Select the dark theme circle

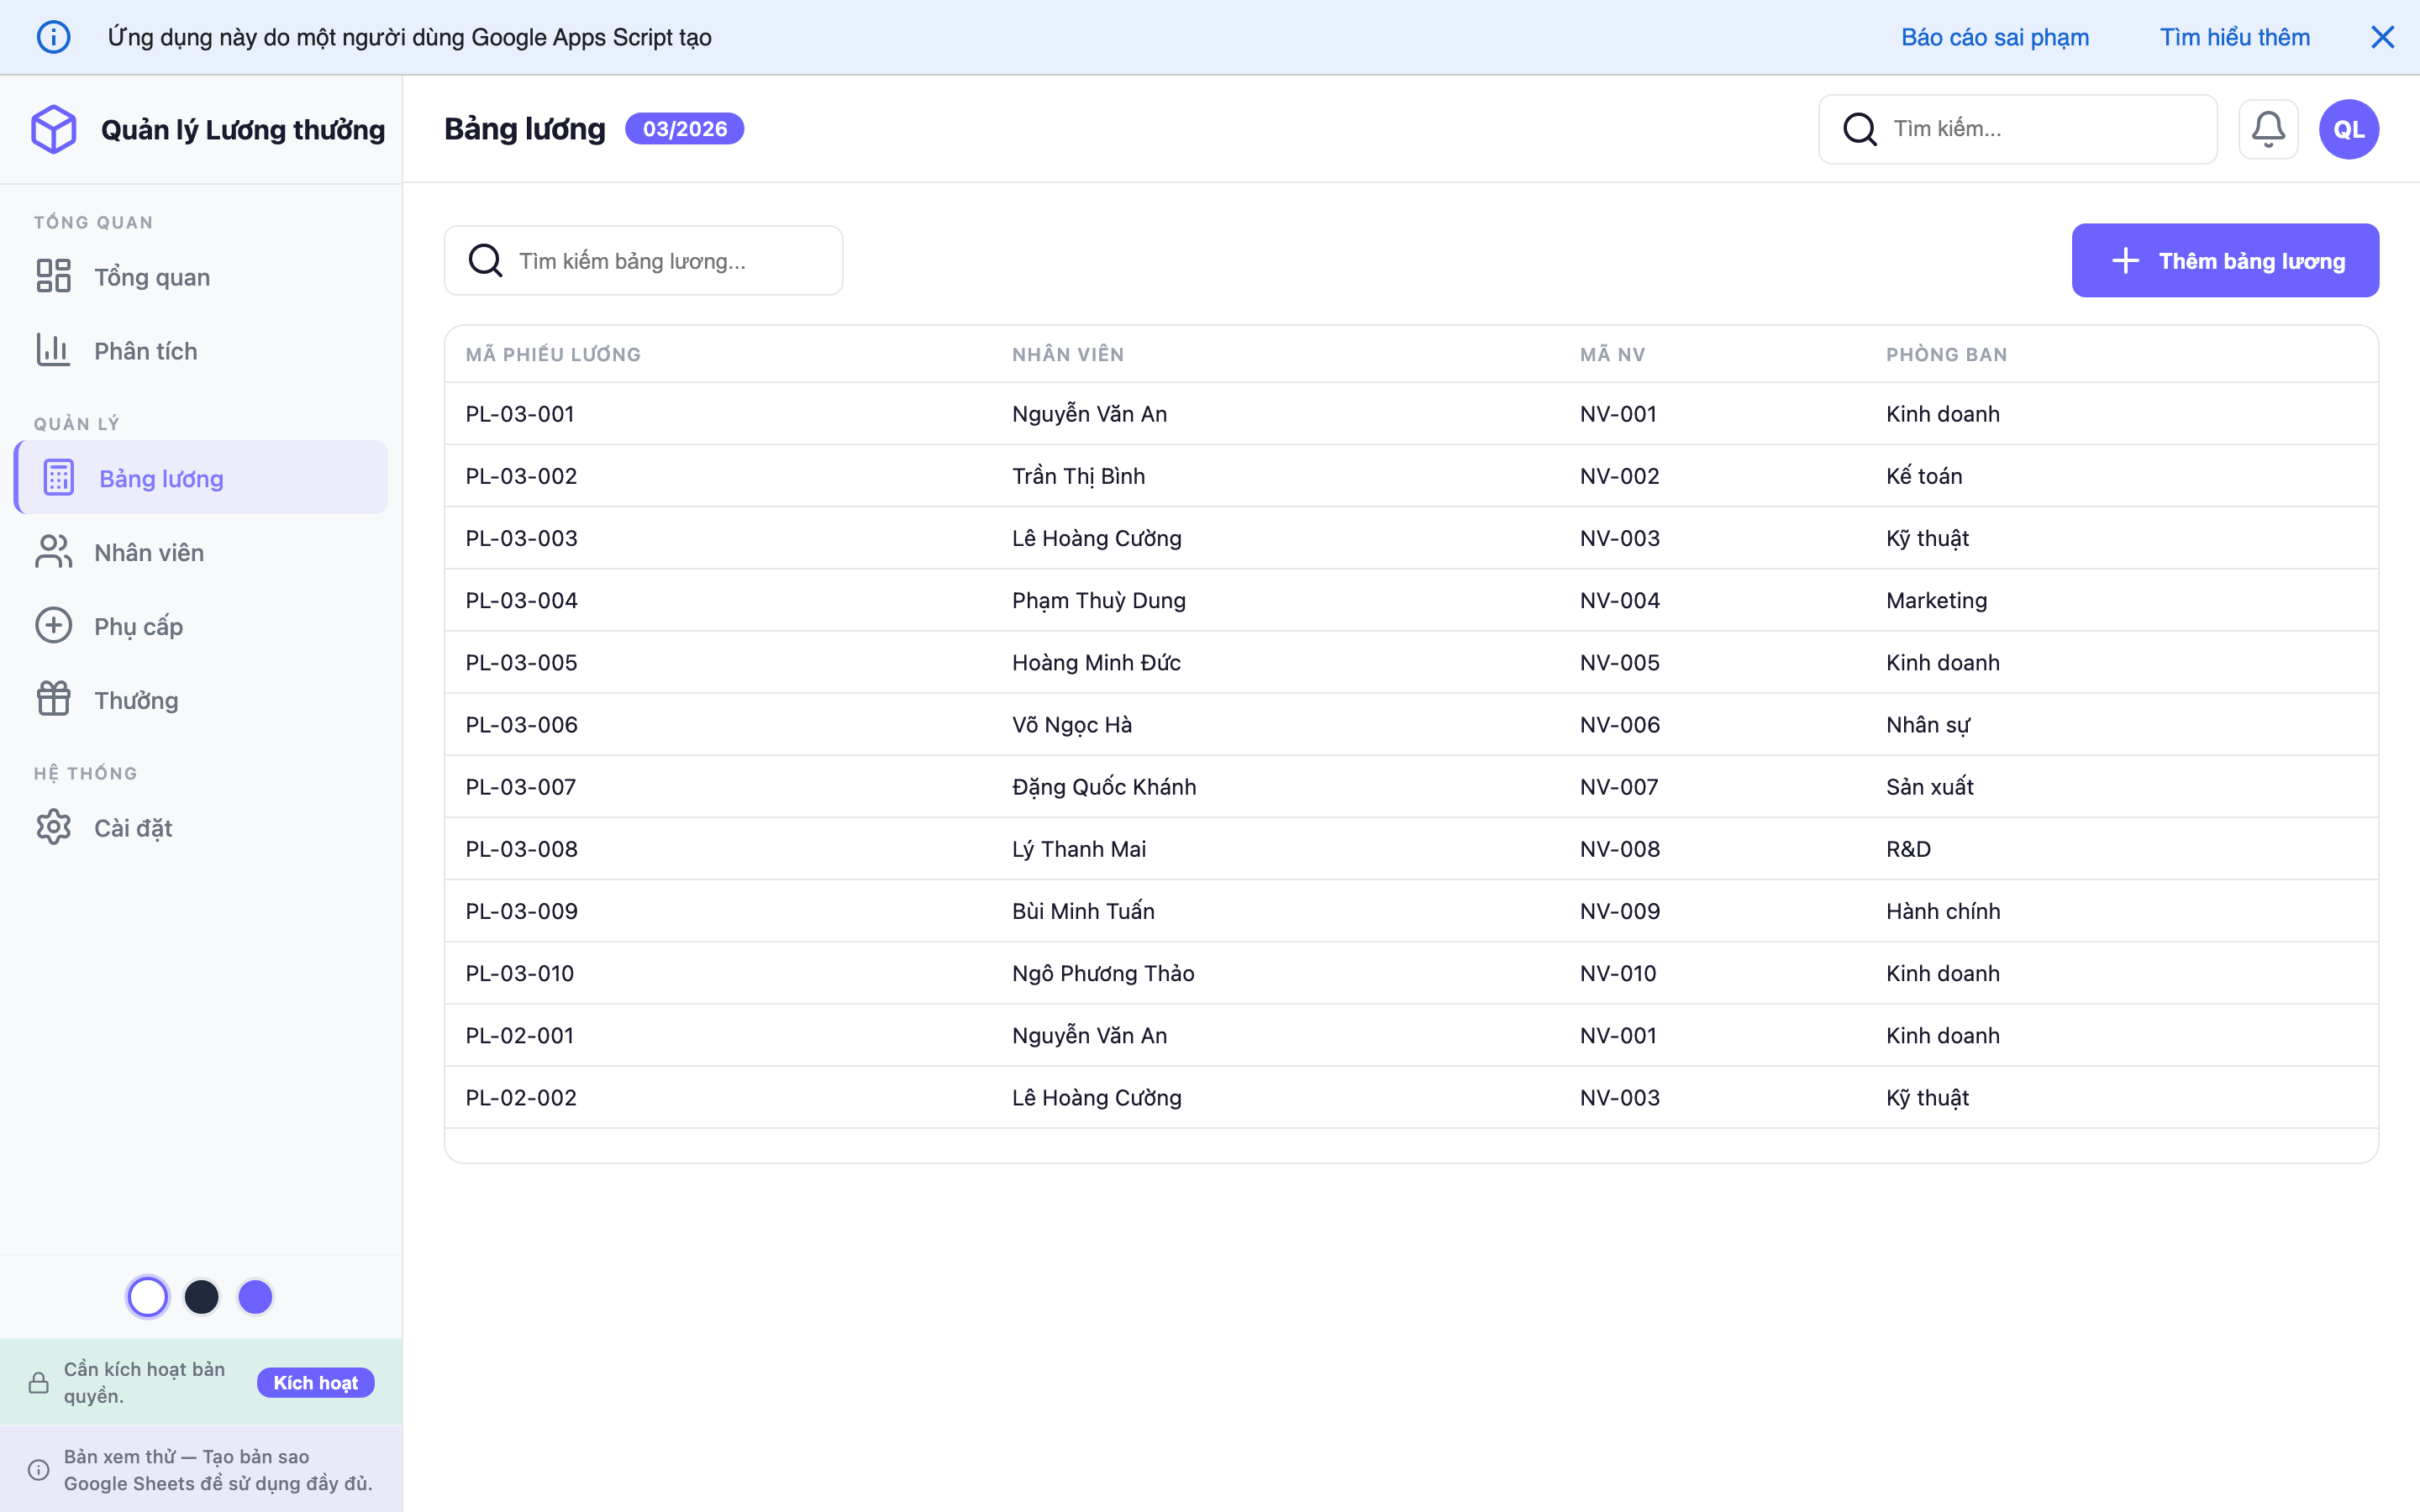(202, 1296)
